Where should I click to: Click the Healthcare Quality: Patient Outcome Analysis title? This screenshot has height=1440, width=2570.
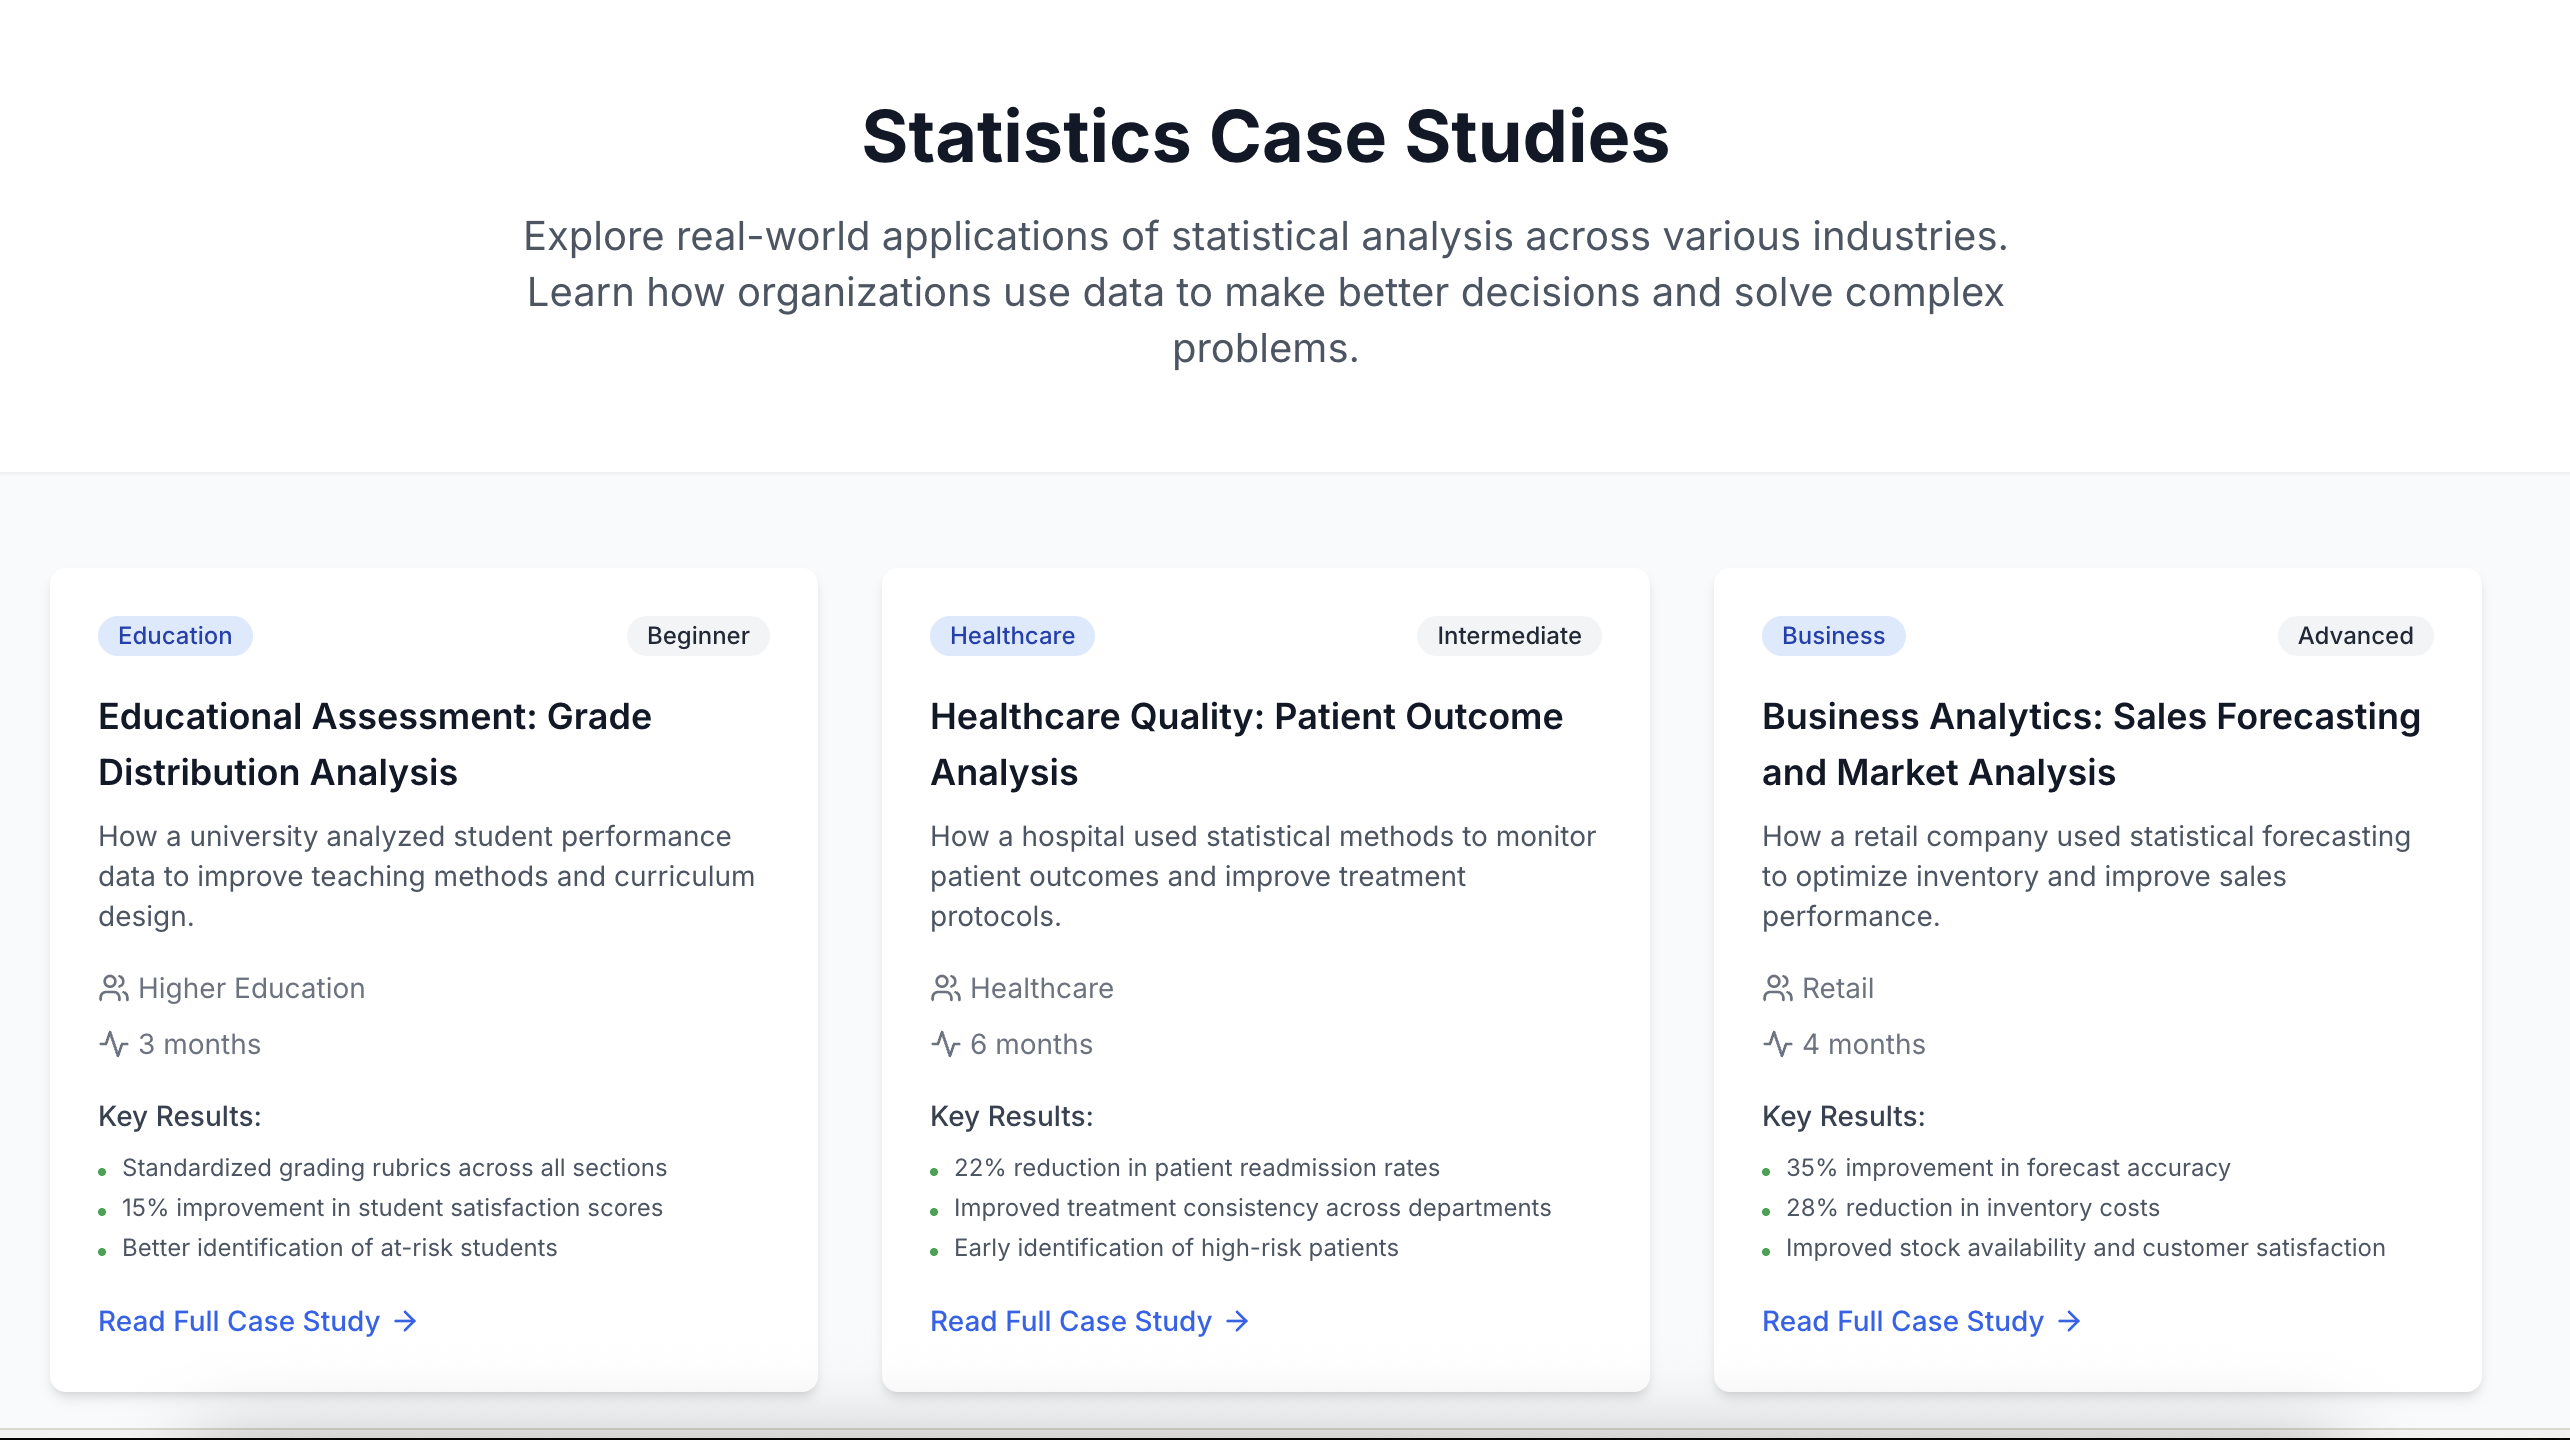1246,744
